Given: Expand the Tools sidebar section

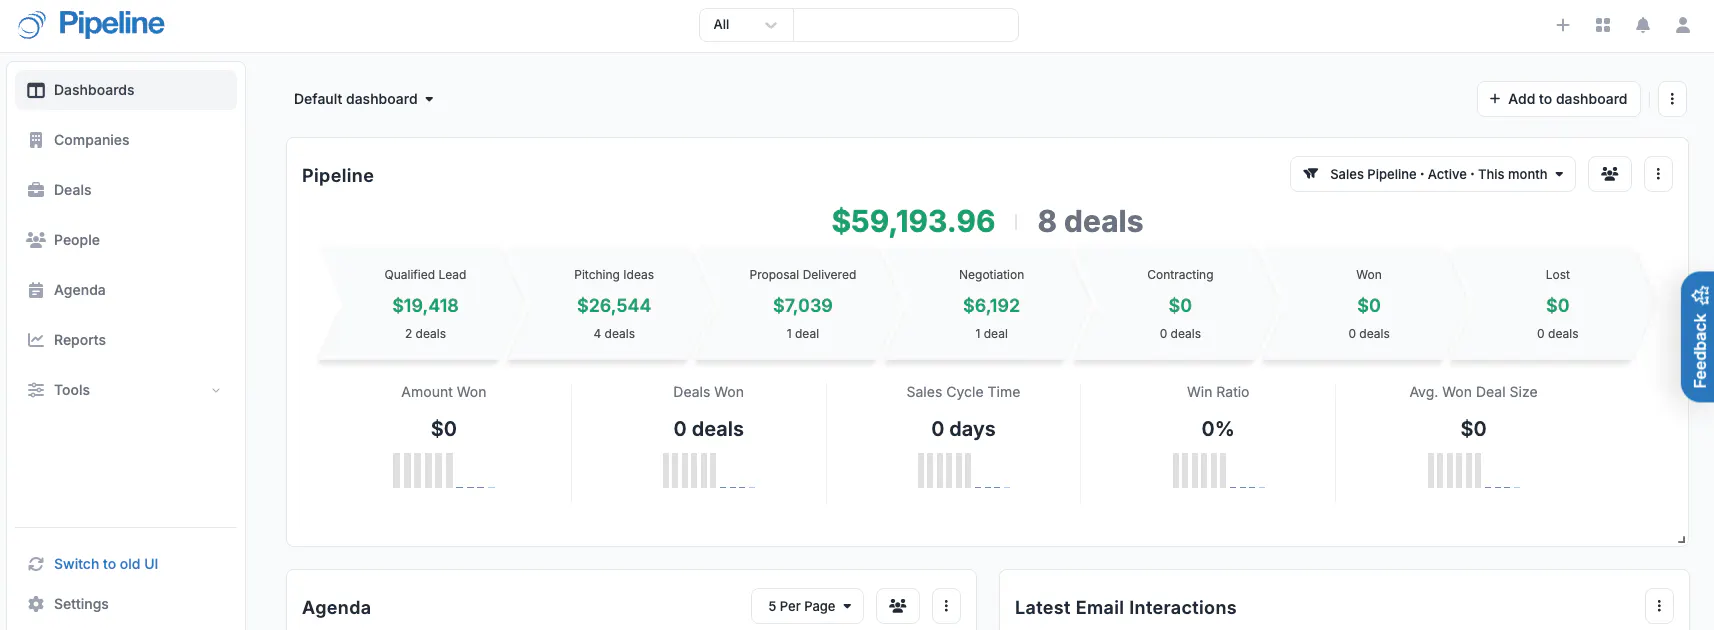Looking at the screenshot, I should (x=126, y=390).
